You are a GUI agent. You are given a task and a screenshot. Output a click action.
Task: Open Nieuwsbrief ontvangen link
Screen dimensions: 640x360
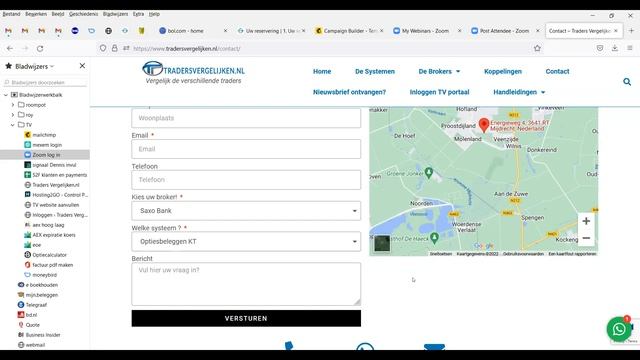(x=349, y=92)
